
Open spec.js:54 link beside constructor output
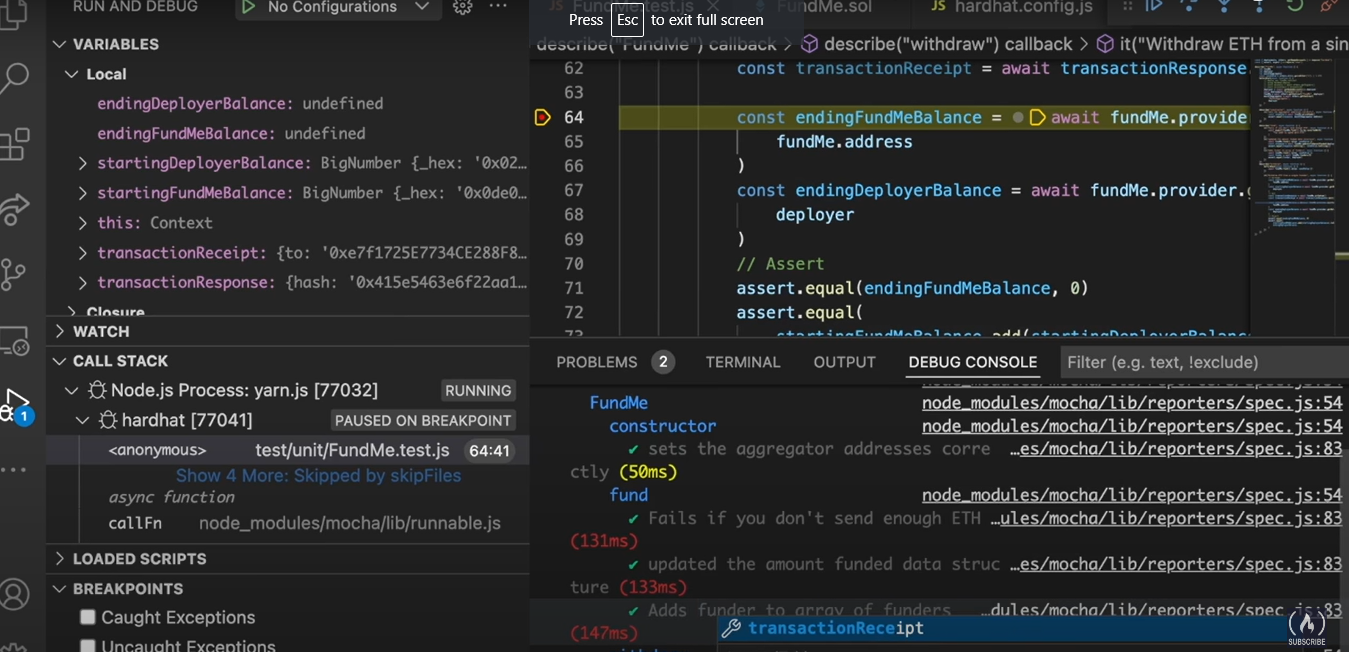[x=1132, y=426]
